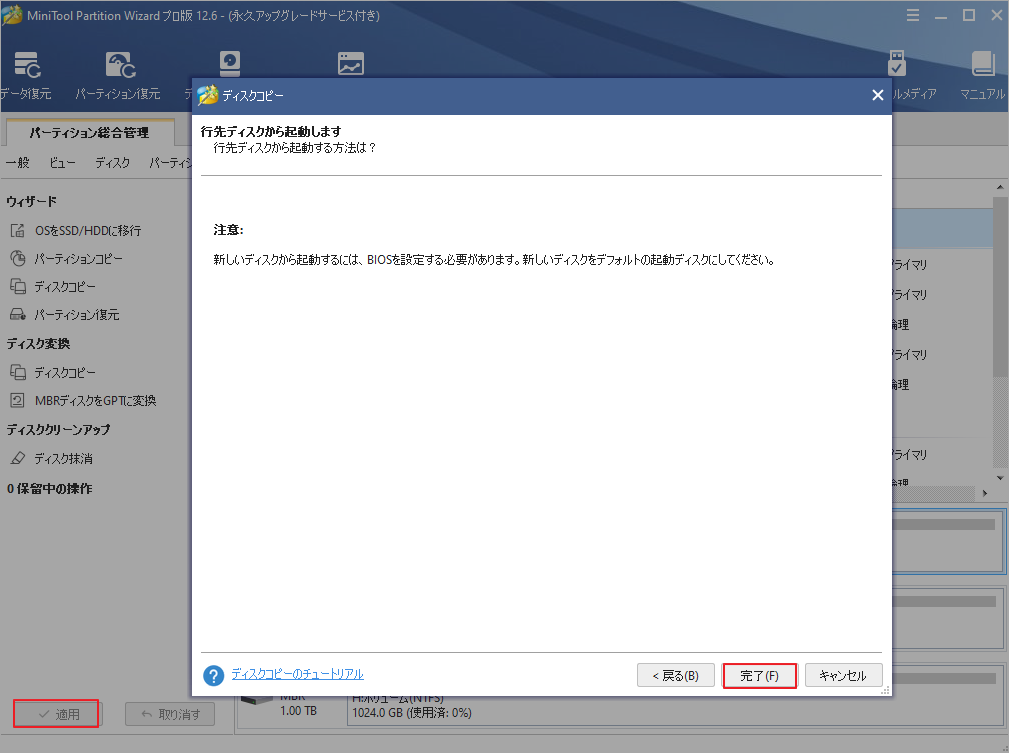Click the 完了(F) button

pyautogui.click(x=759, y=675)
